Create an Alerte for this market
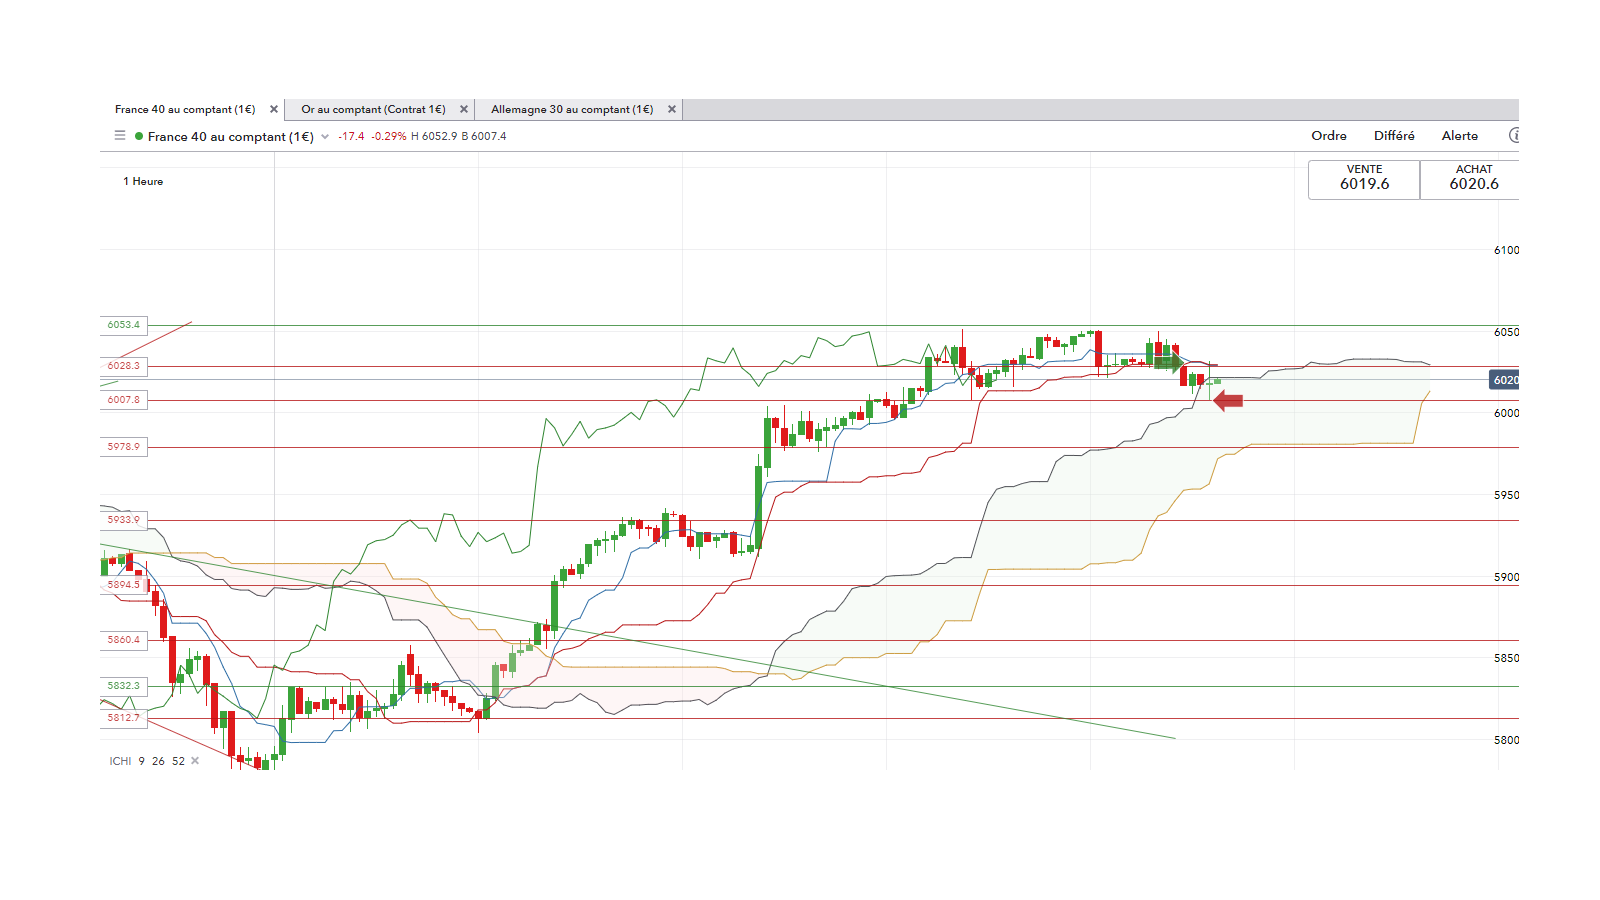Viewport: 1600px width, 900px height. (x=1460, y=136)
